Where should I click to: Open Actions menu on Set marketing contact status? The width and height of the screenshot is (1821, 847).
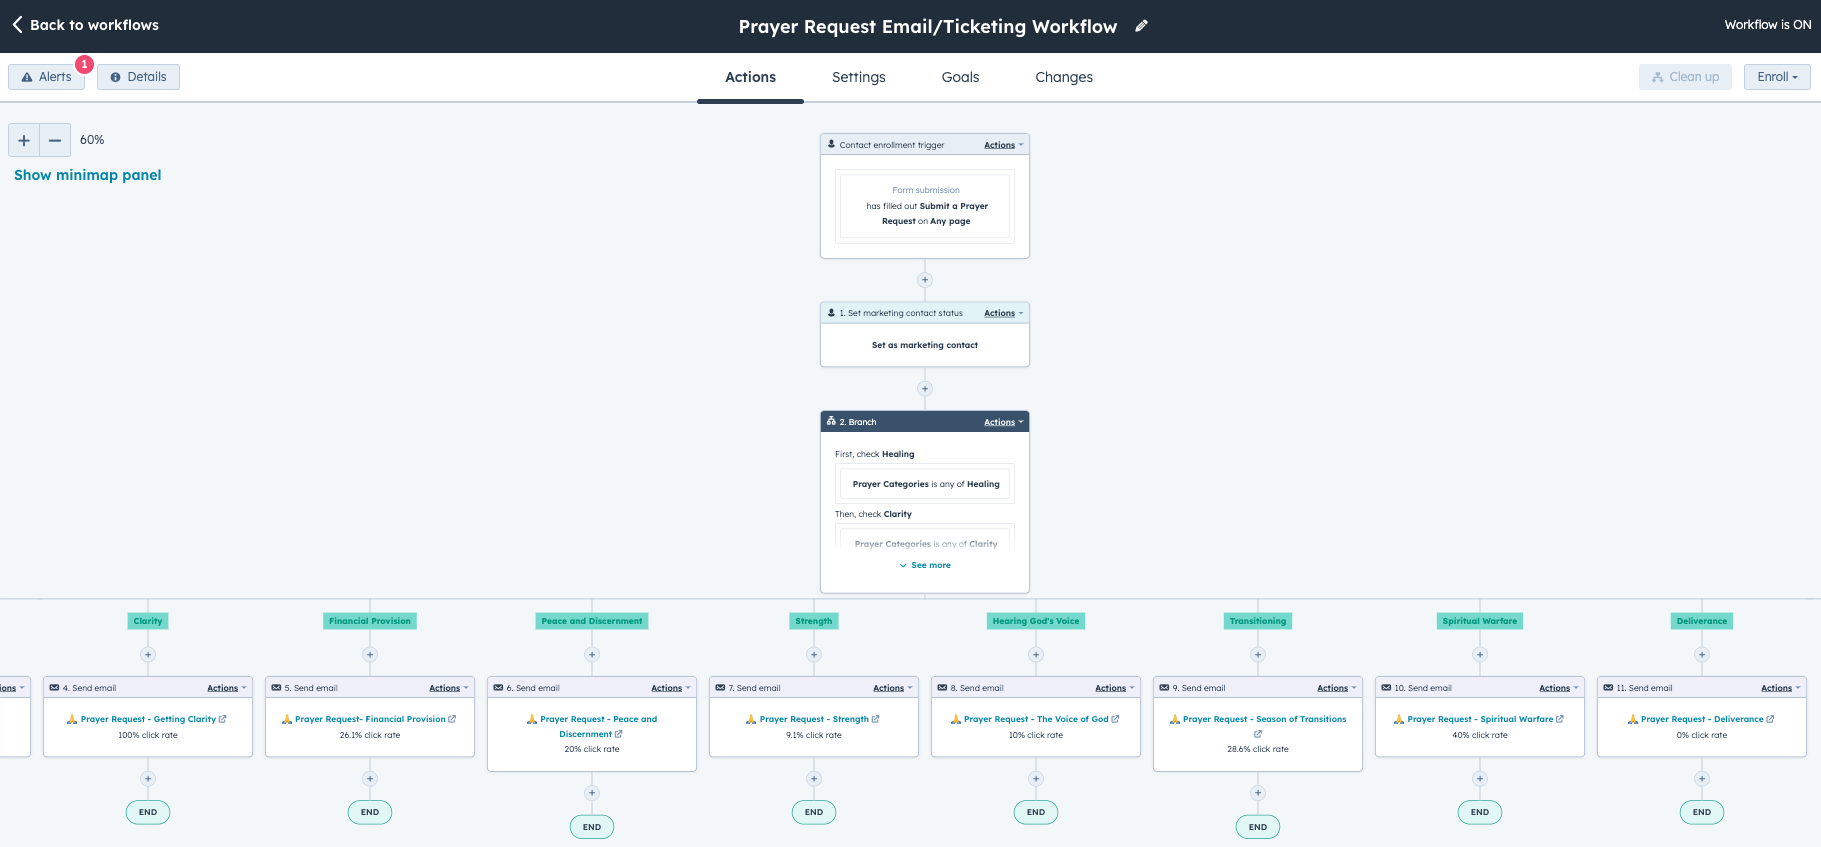[x=1003, y=313]
